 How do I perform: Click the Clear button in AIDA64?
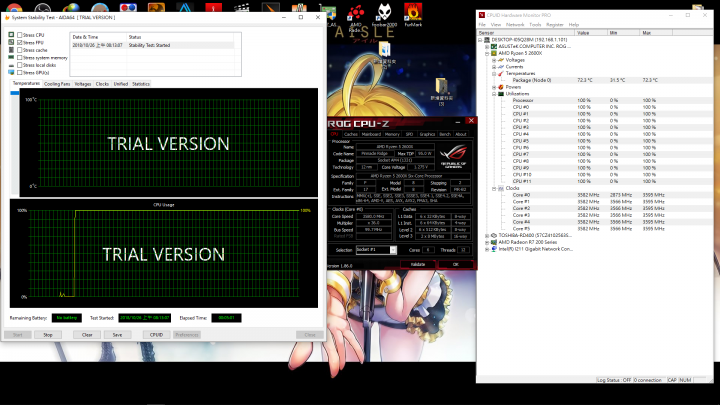pos(87,335)
